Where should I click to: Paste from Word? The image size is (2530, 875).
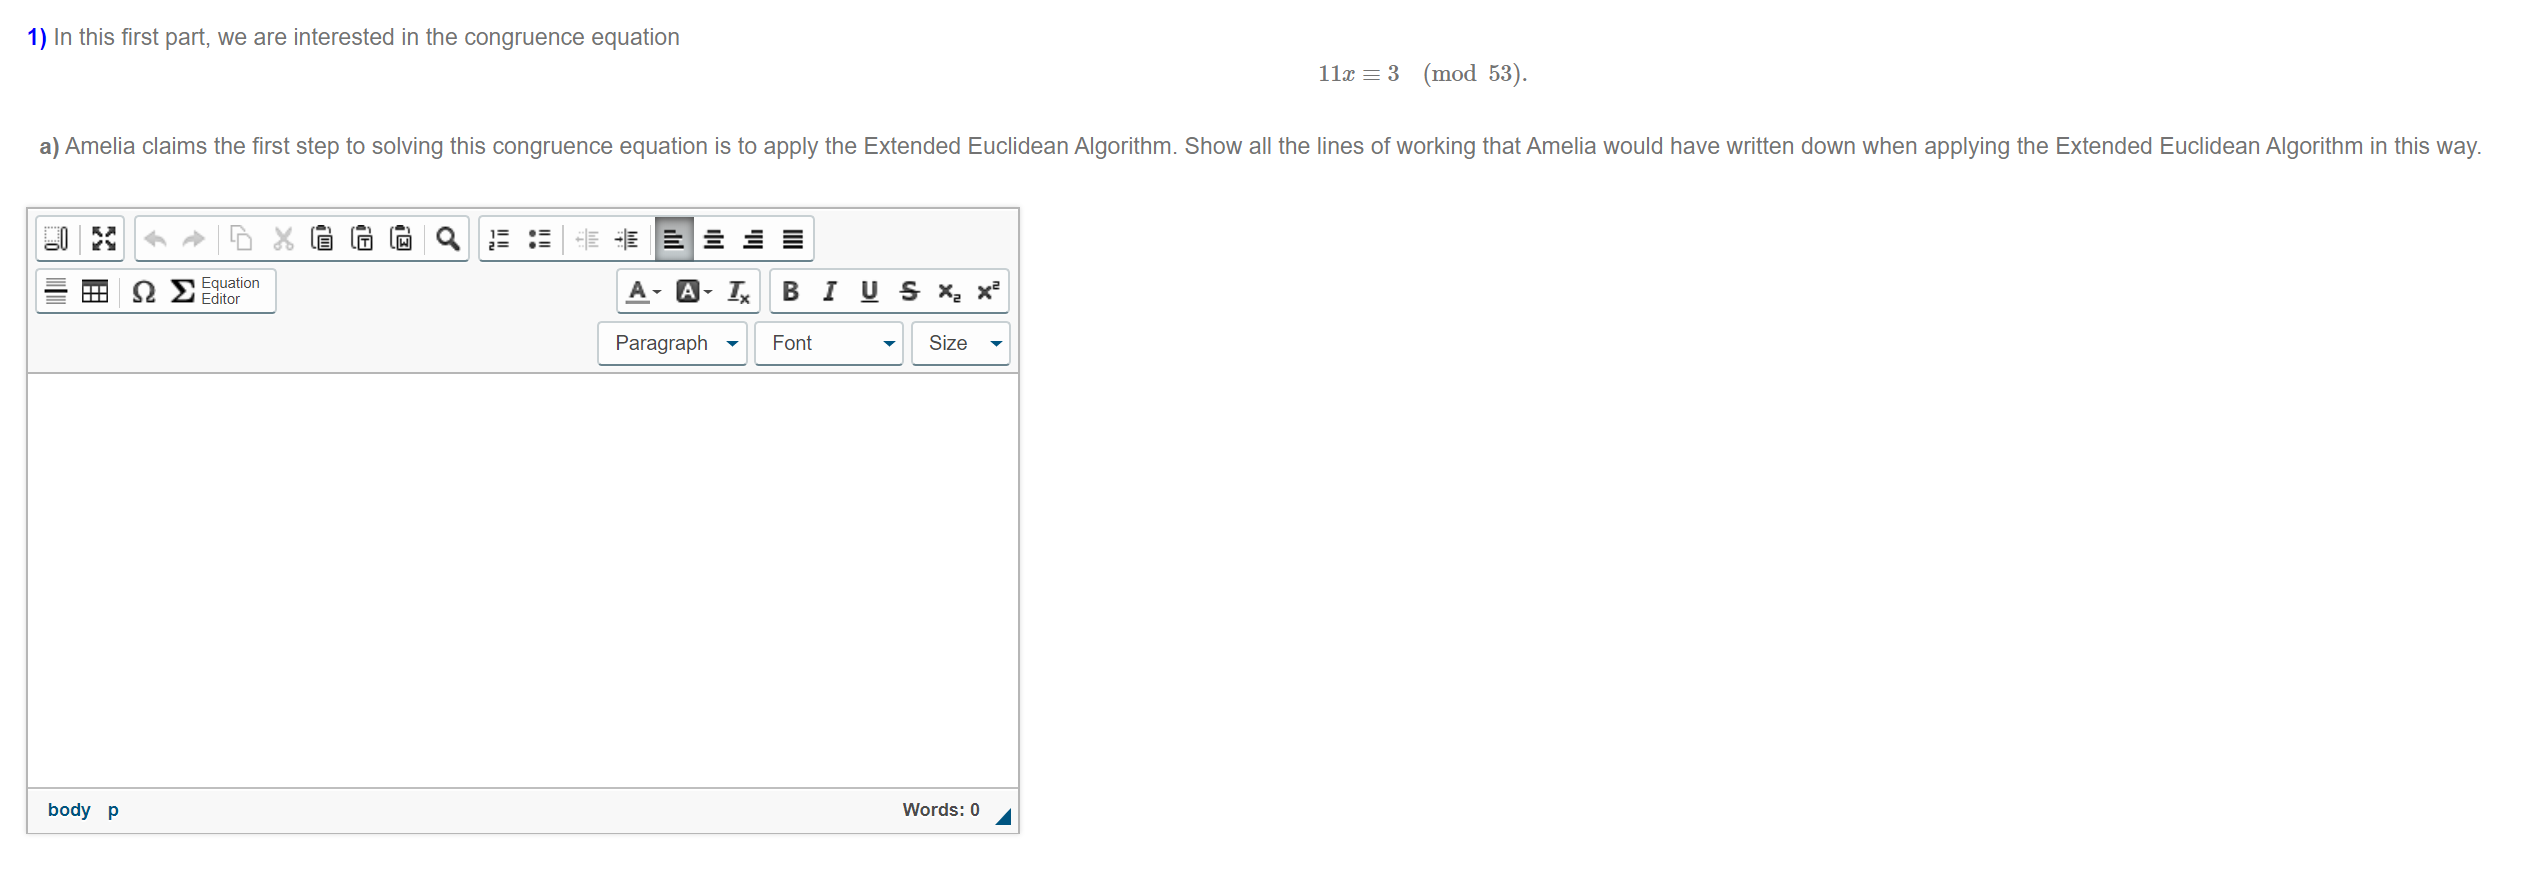402,239
